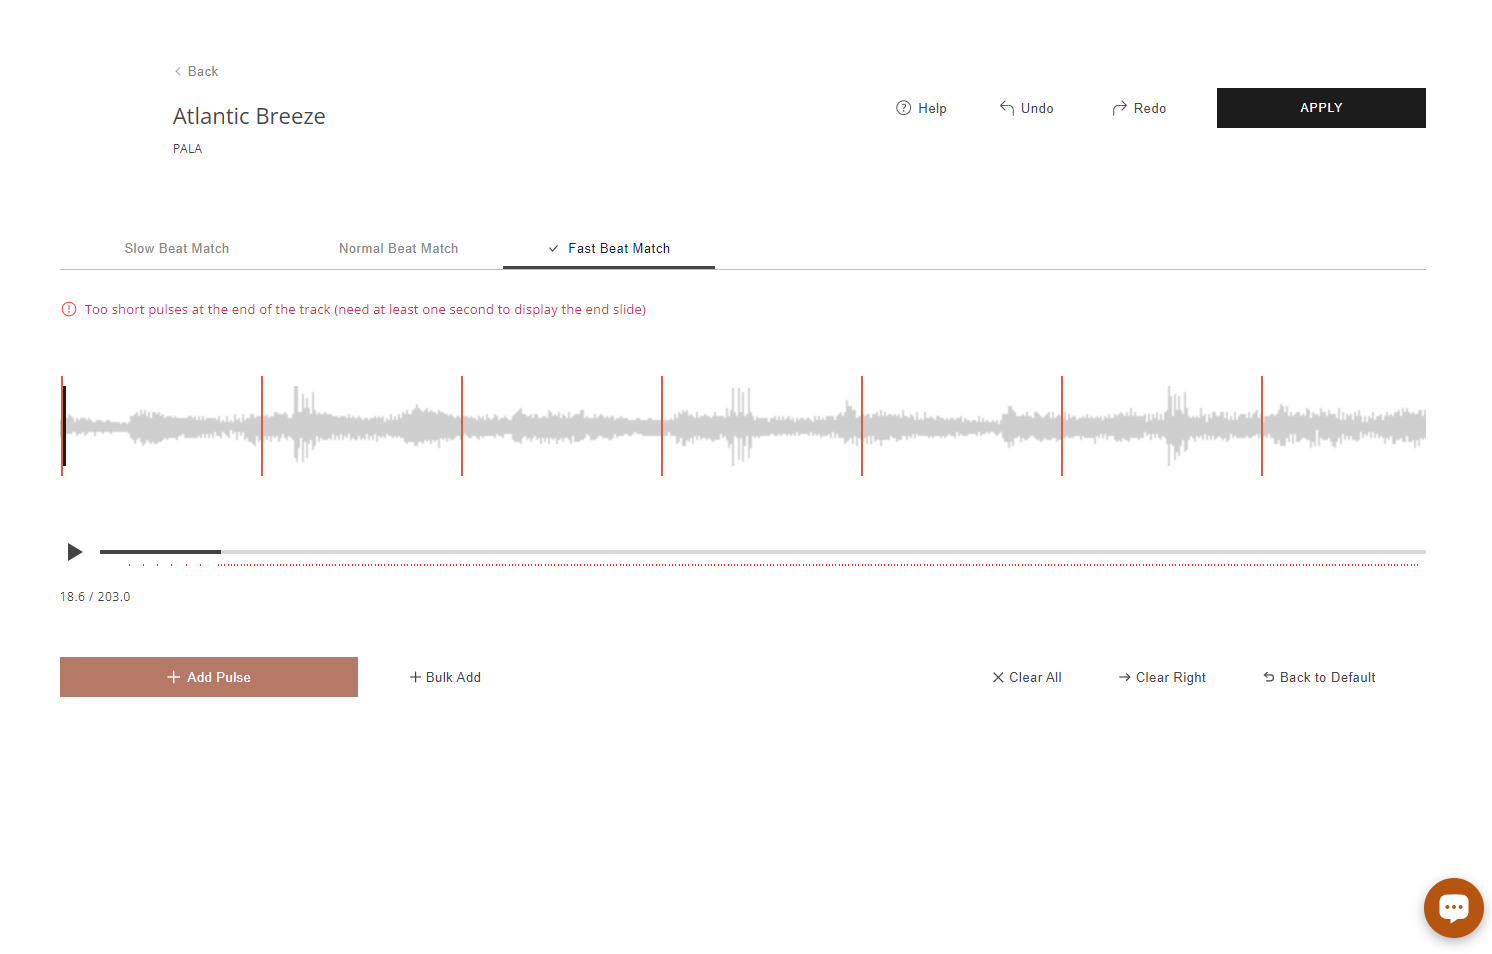This screenshot has height=954, width=1492.
Task: Play the Atlantic Breeze track
Action: pyautogui.click(x=74, y=552)
